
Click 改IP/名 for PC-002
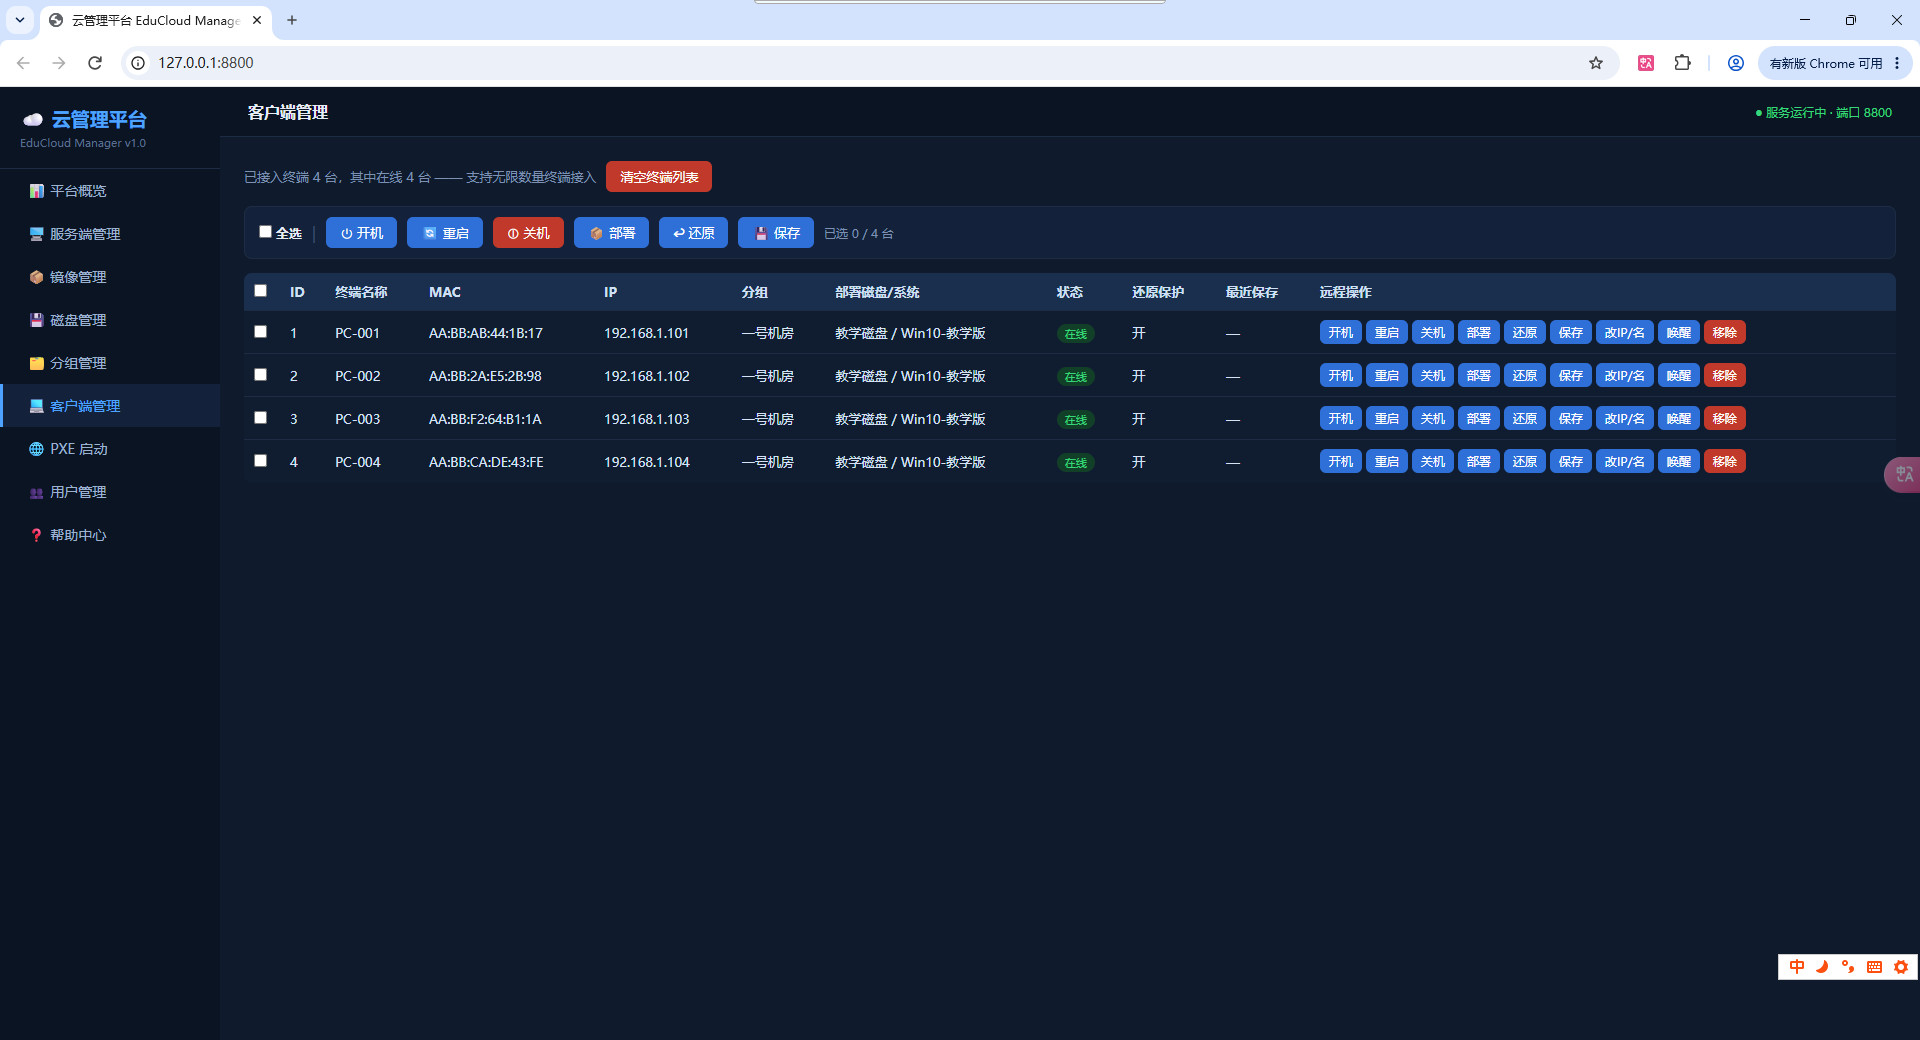pos(1625,376)
